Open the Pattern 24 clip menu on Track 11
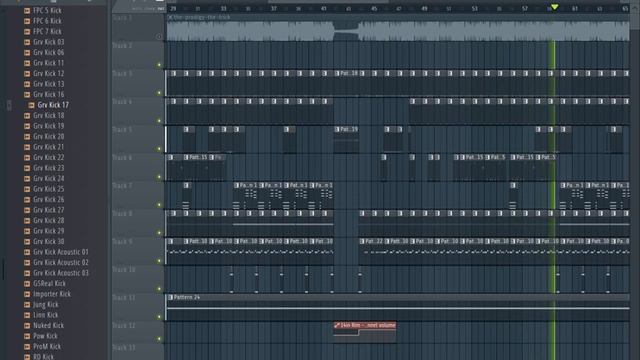This screenshot has height=360, width=640. 171,298
